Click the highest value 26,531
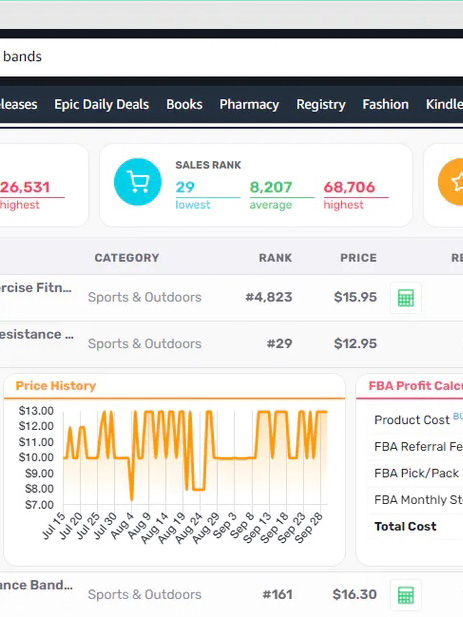This screenshot has height=617, width=463. click(25, 187)
